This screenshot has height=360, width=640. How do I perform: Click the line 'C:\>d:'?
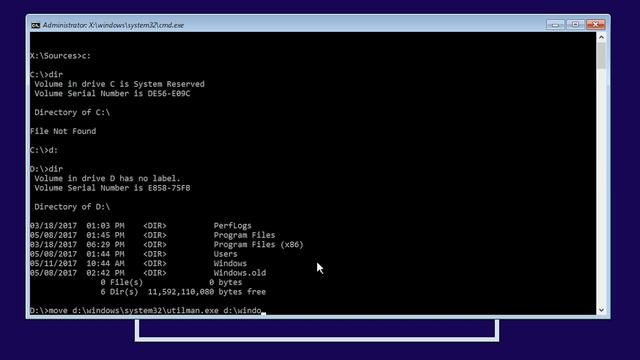click(x=44, y=150)
